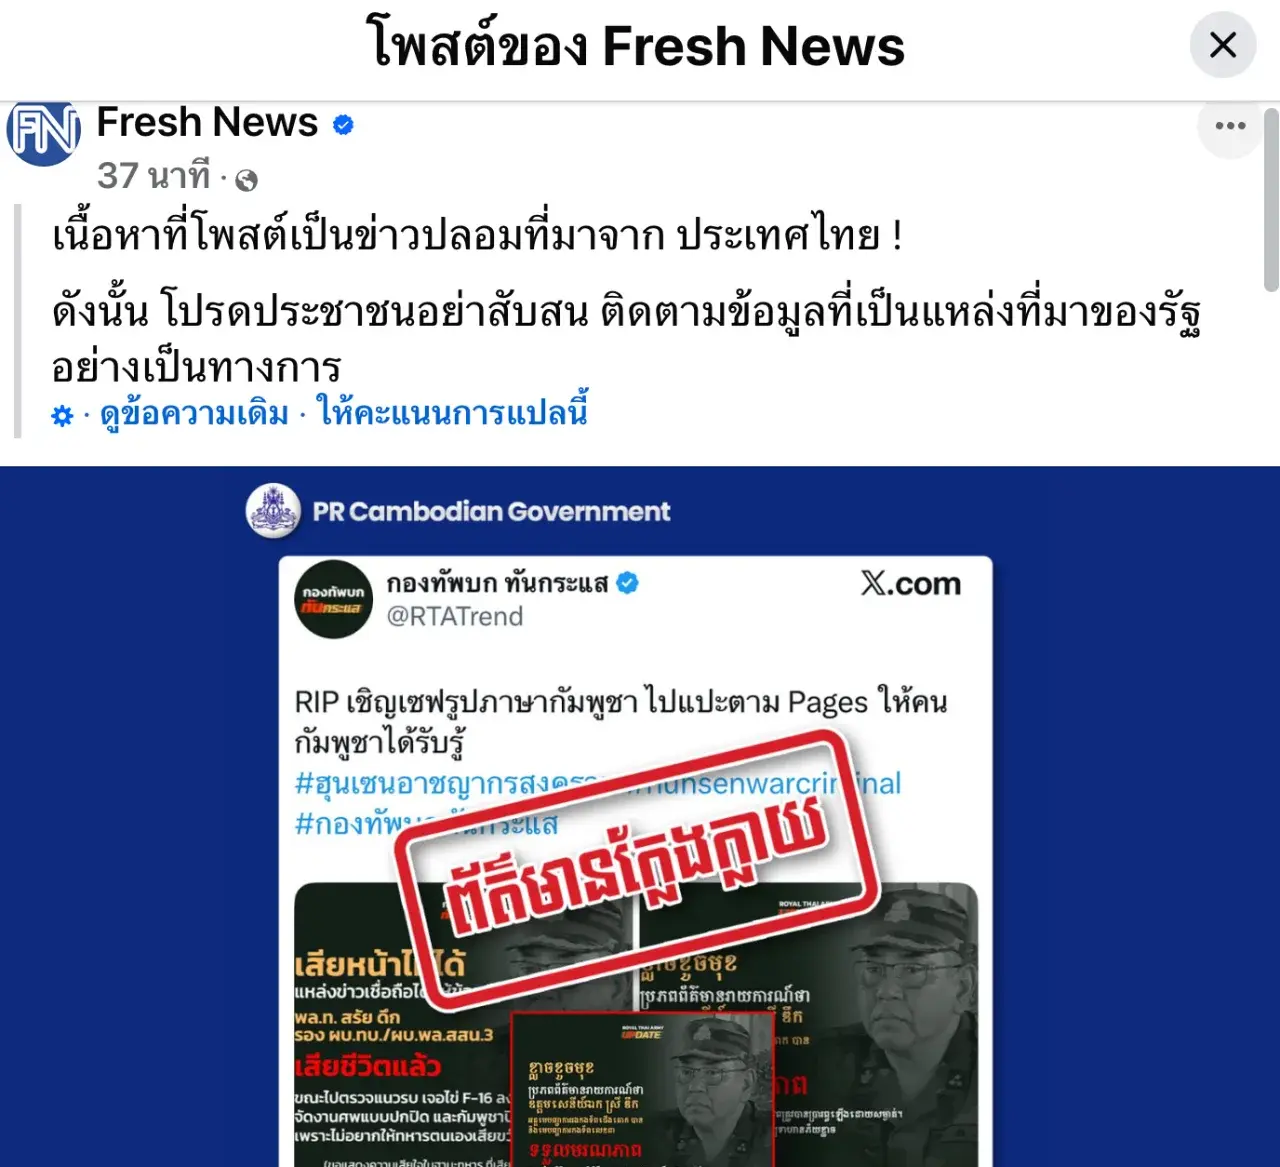The height and width of the screenshot is (1167, 1280).
Task: Click 'ดูข้อความเดิม' to see original text
Action: click(x=194, y=413)
